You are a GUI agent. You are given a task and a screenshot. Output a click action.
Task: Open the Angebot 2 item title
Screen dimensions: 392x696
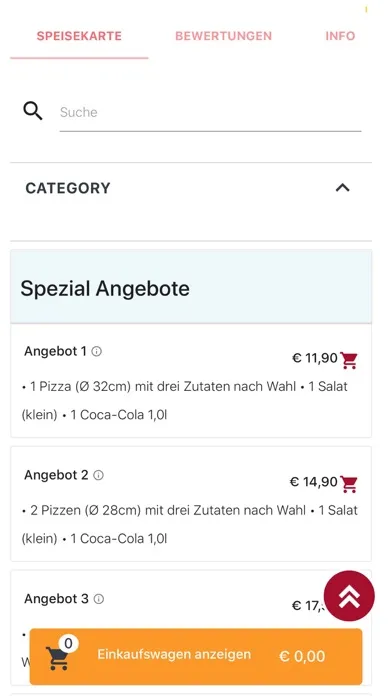[56, 475]
